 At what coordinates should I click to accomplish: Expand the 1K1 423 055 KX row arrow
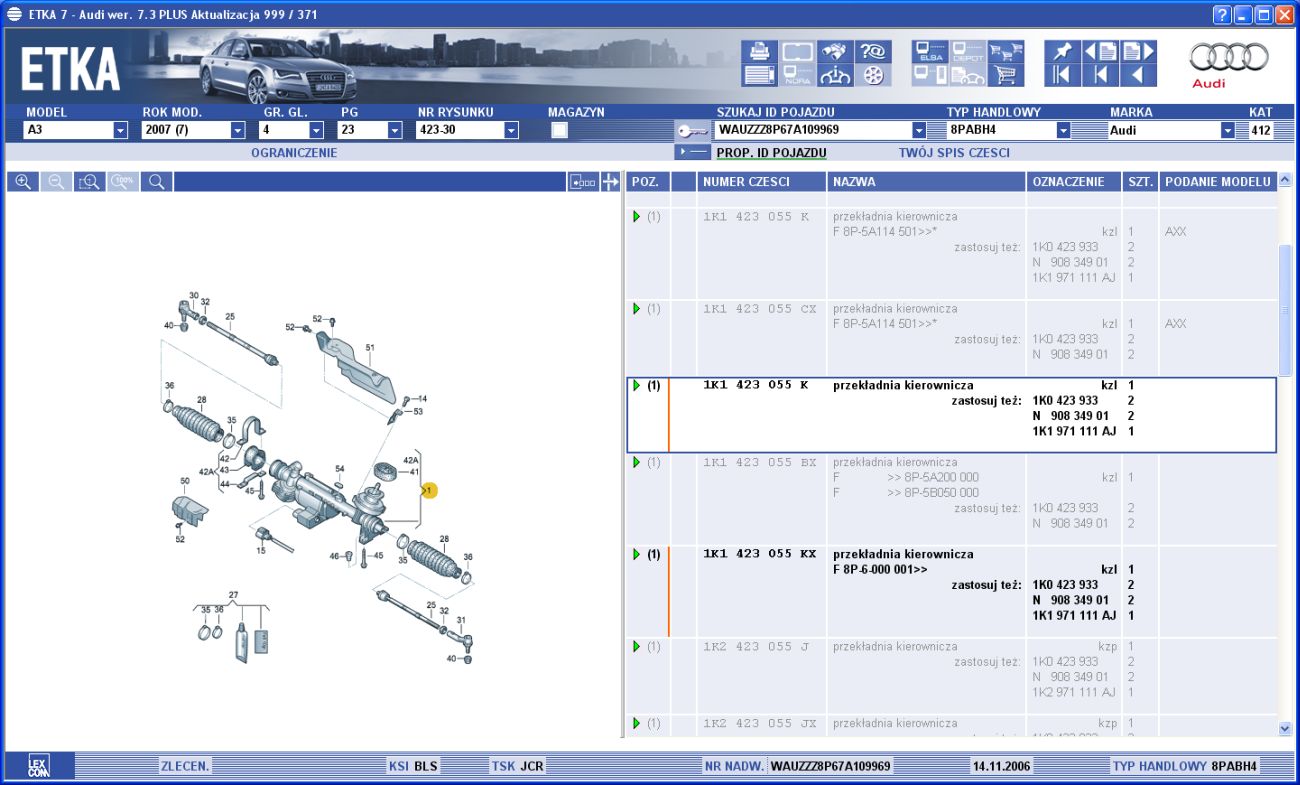[637, 554]
